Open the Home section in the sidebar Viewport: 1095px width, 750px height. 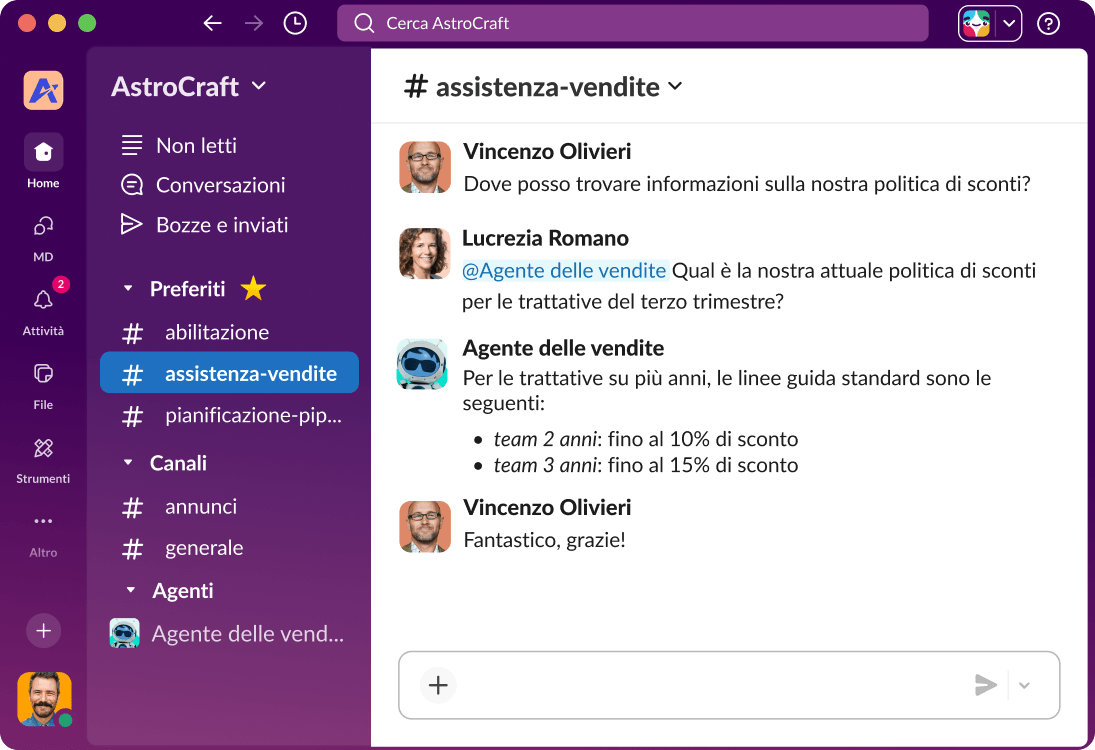tap(42, 152)
